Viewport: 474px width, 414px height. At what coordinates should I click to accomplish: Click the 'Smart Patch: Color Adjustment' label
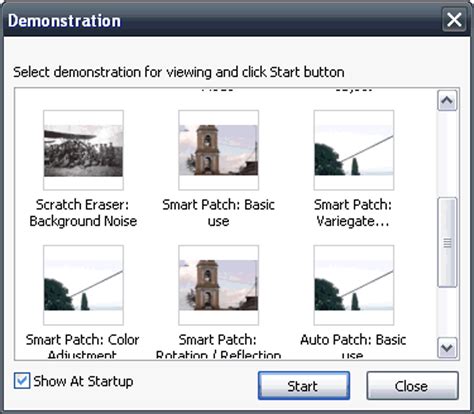[x=82, y=347]
